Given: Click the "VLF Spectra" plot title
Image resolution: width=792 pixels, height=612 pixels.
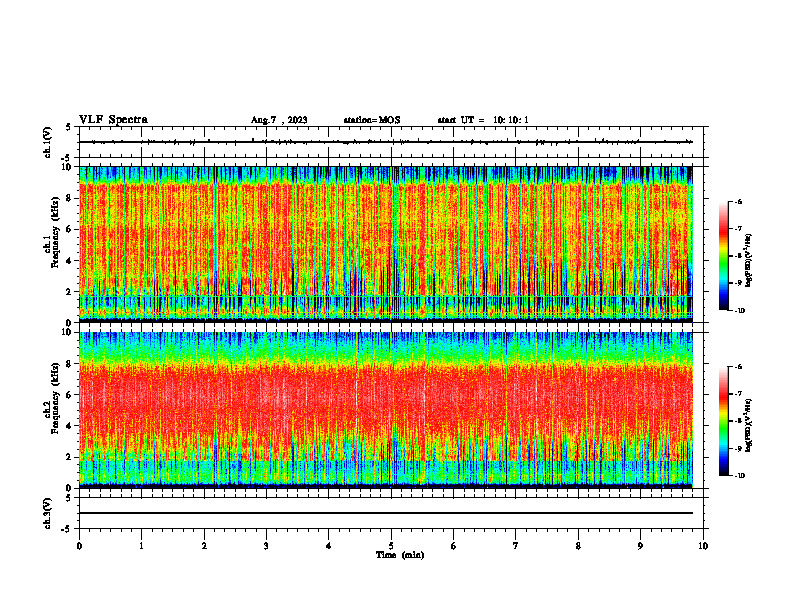Looking at the screenshot, I should pos(113,120).
